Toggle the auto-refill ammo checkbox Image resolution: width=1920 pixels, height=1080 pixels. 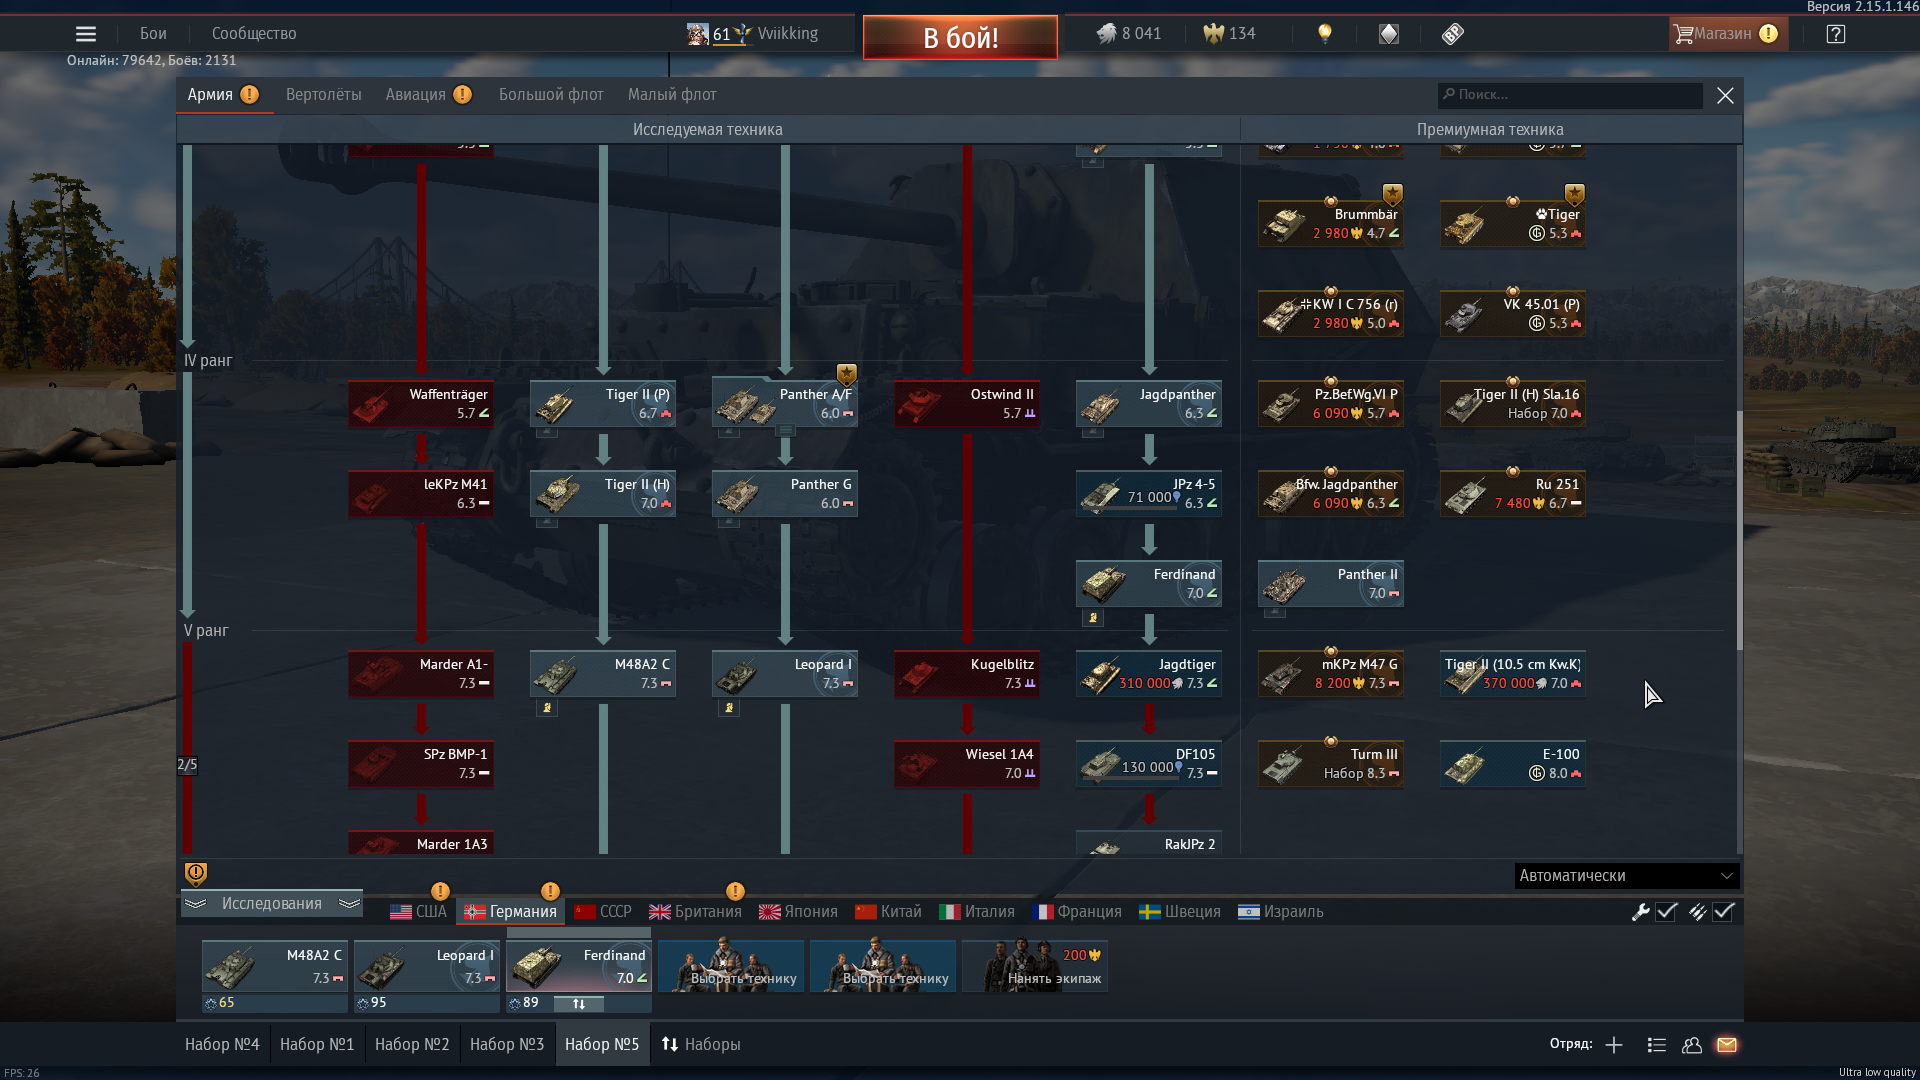[1724, 912]
